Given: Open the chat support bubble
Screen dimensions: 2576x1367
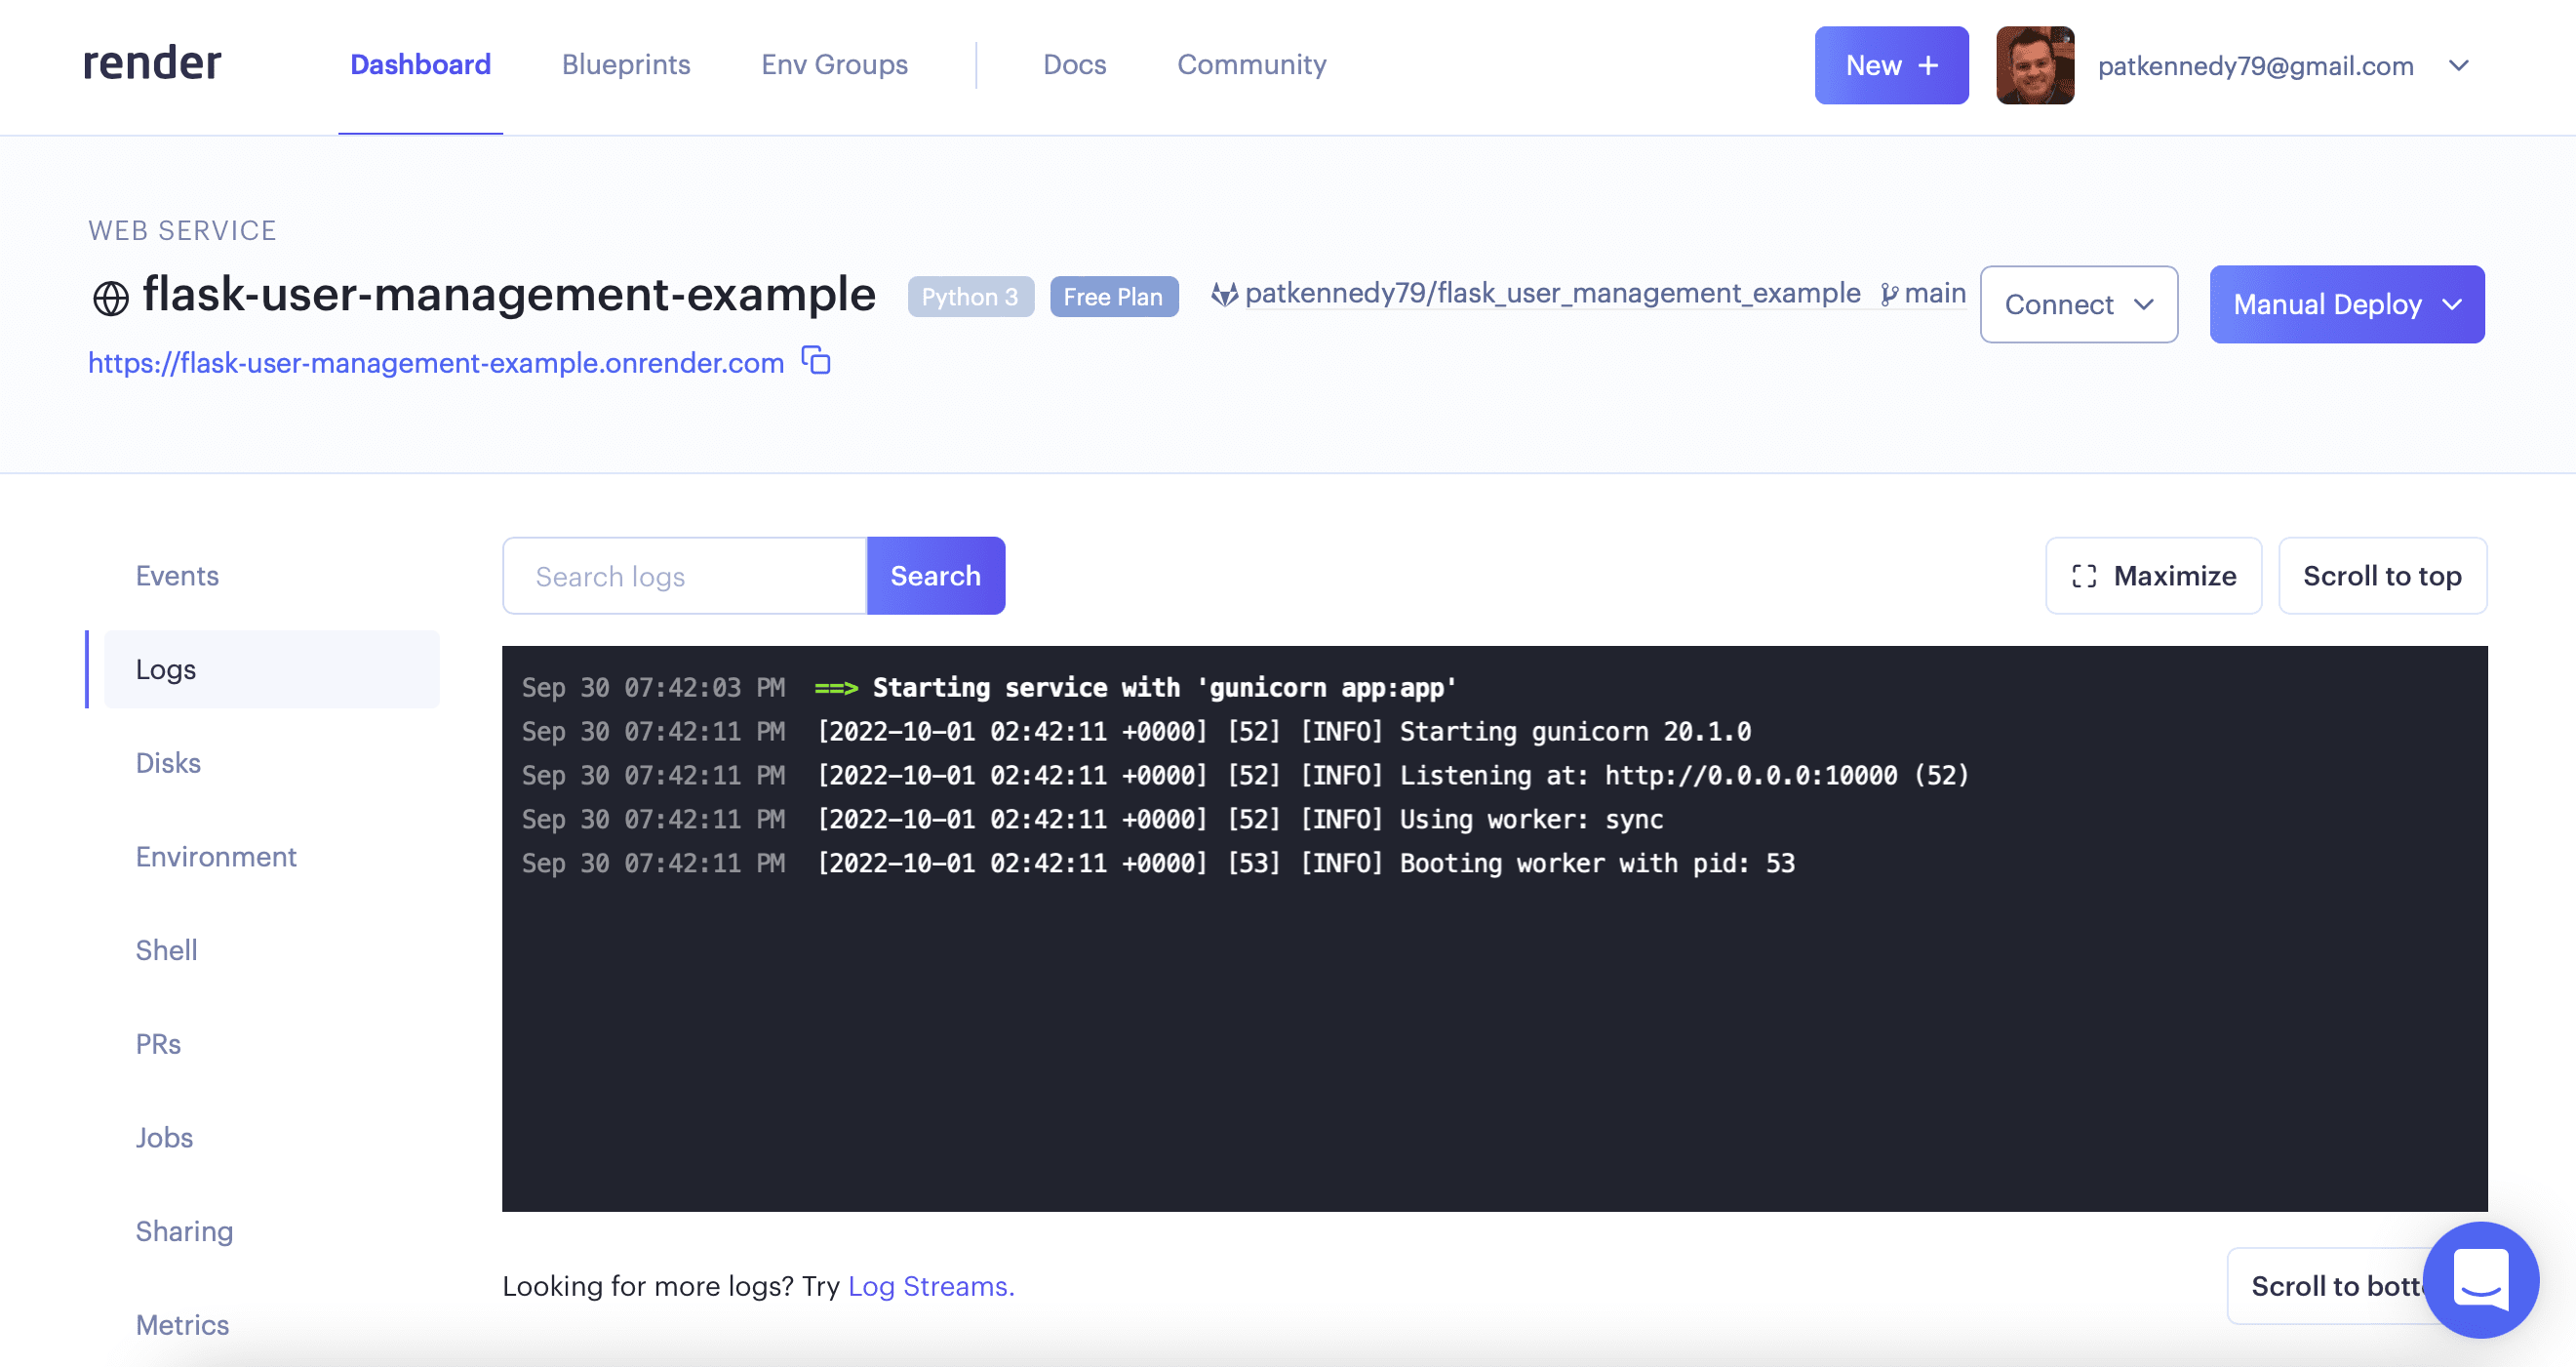Looking at the screenshot, I should (2480, 1281).
